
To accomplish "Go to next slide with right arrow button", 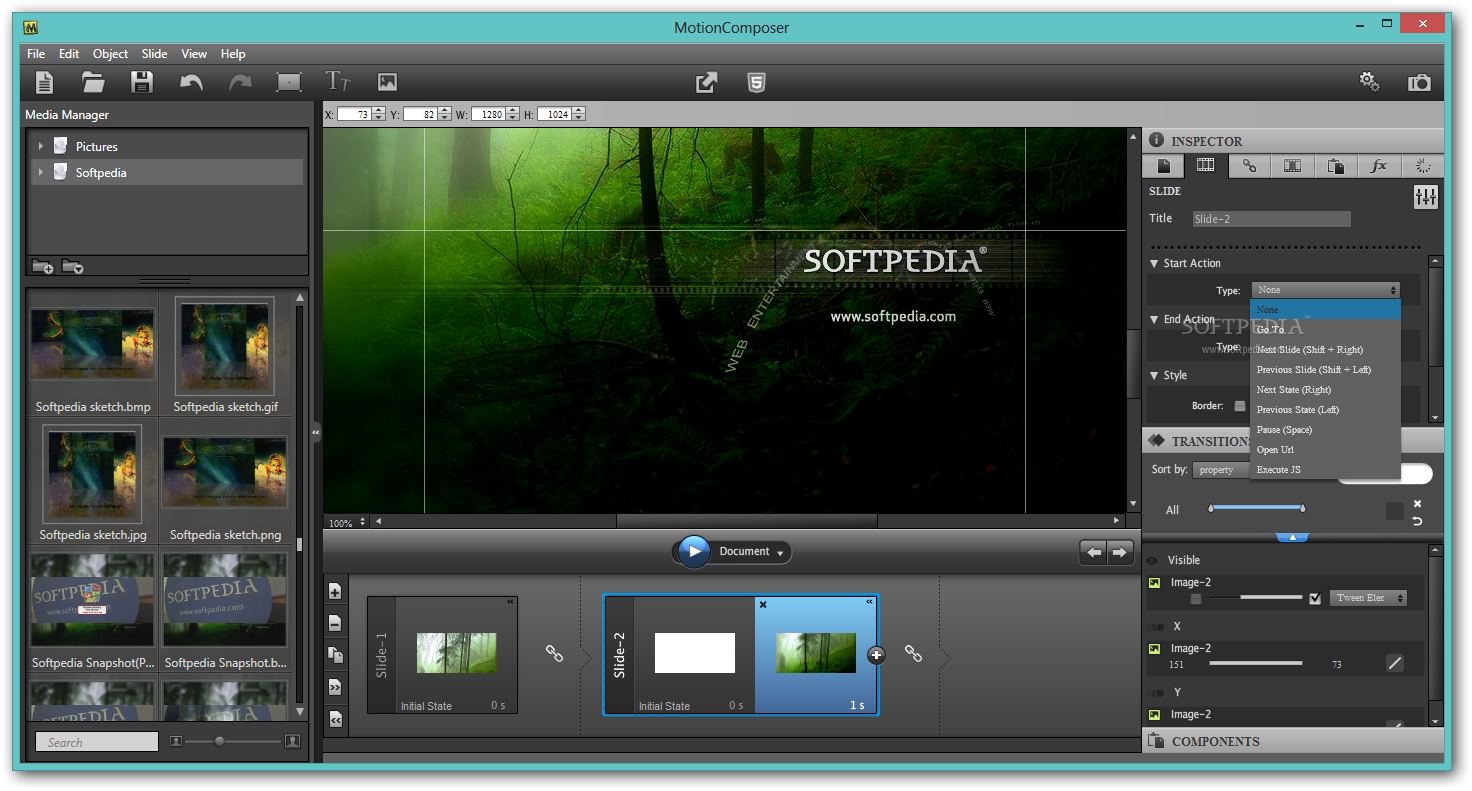I will (1120, 552).
